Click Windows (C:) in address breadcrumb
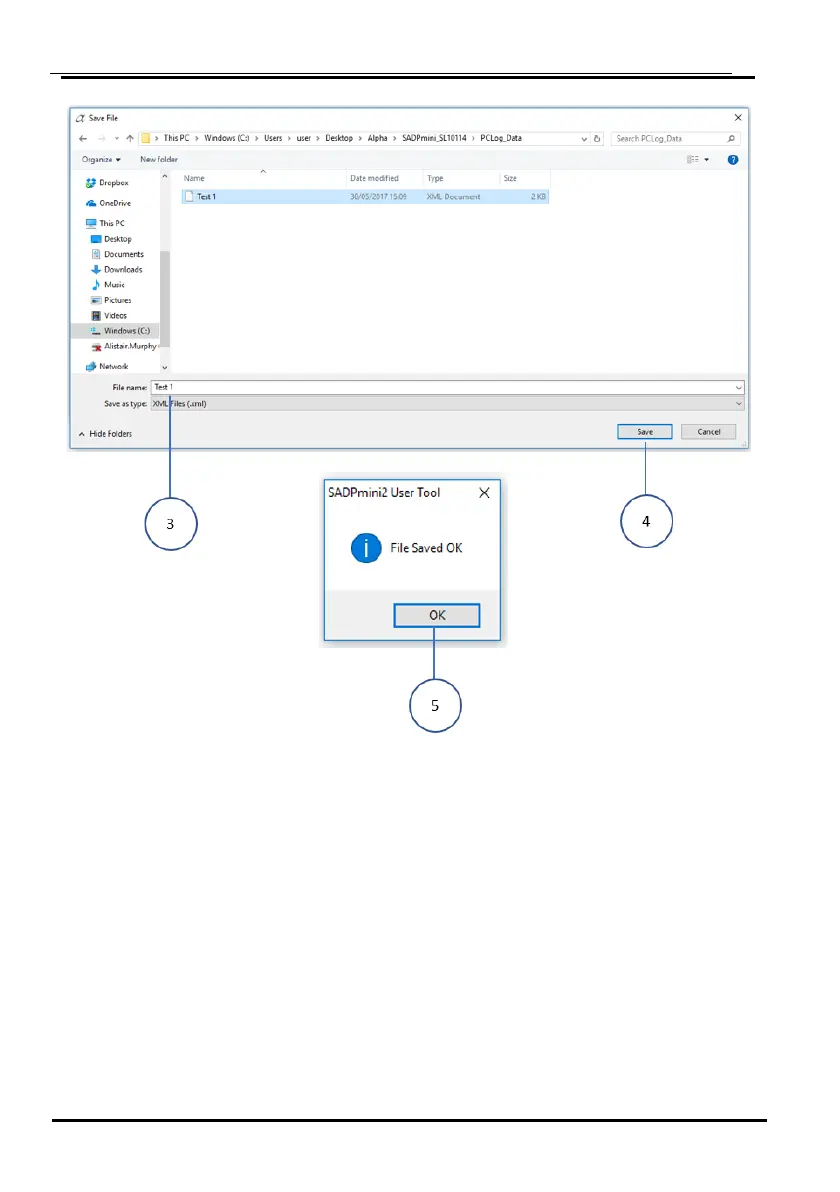Viewport: 840px width, 1192px height. pos(227,138)
